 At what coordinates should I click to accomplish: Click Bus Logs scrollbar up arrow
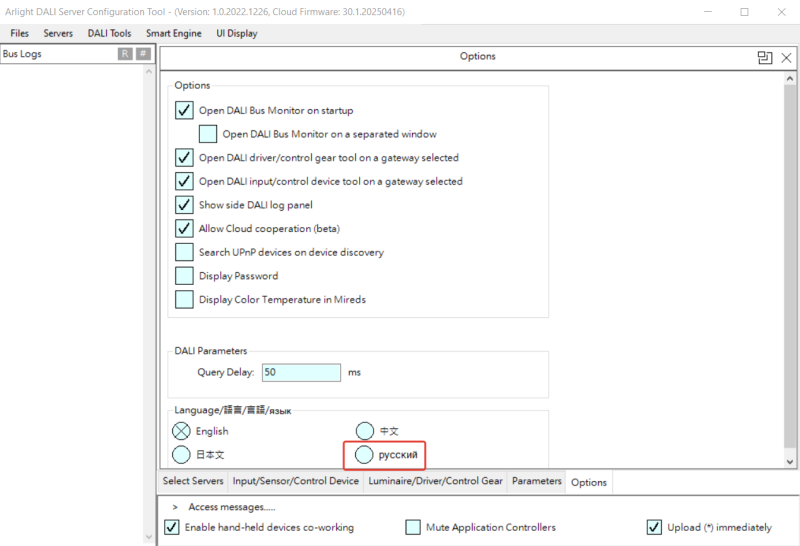click(x=149, y=72)
